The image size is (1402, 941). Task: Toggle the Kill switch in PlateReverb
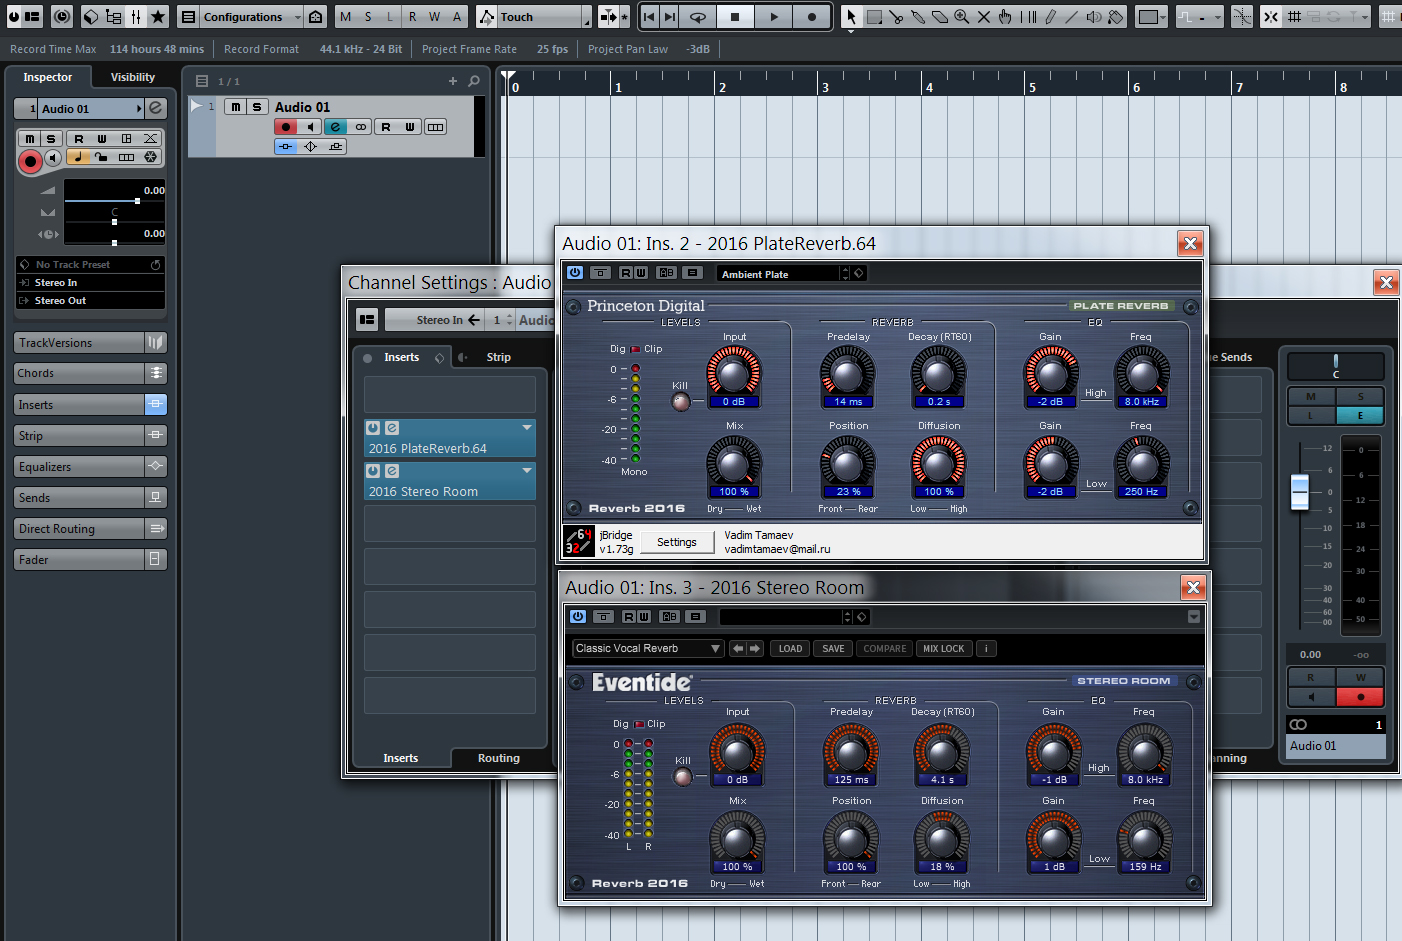(x=681, y=402)
